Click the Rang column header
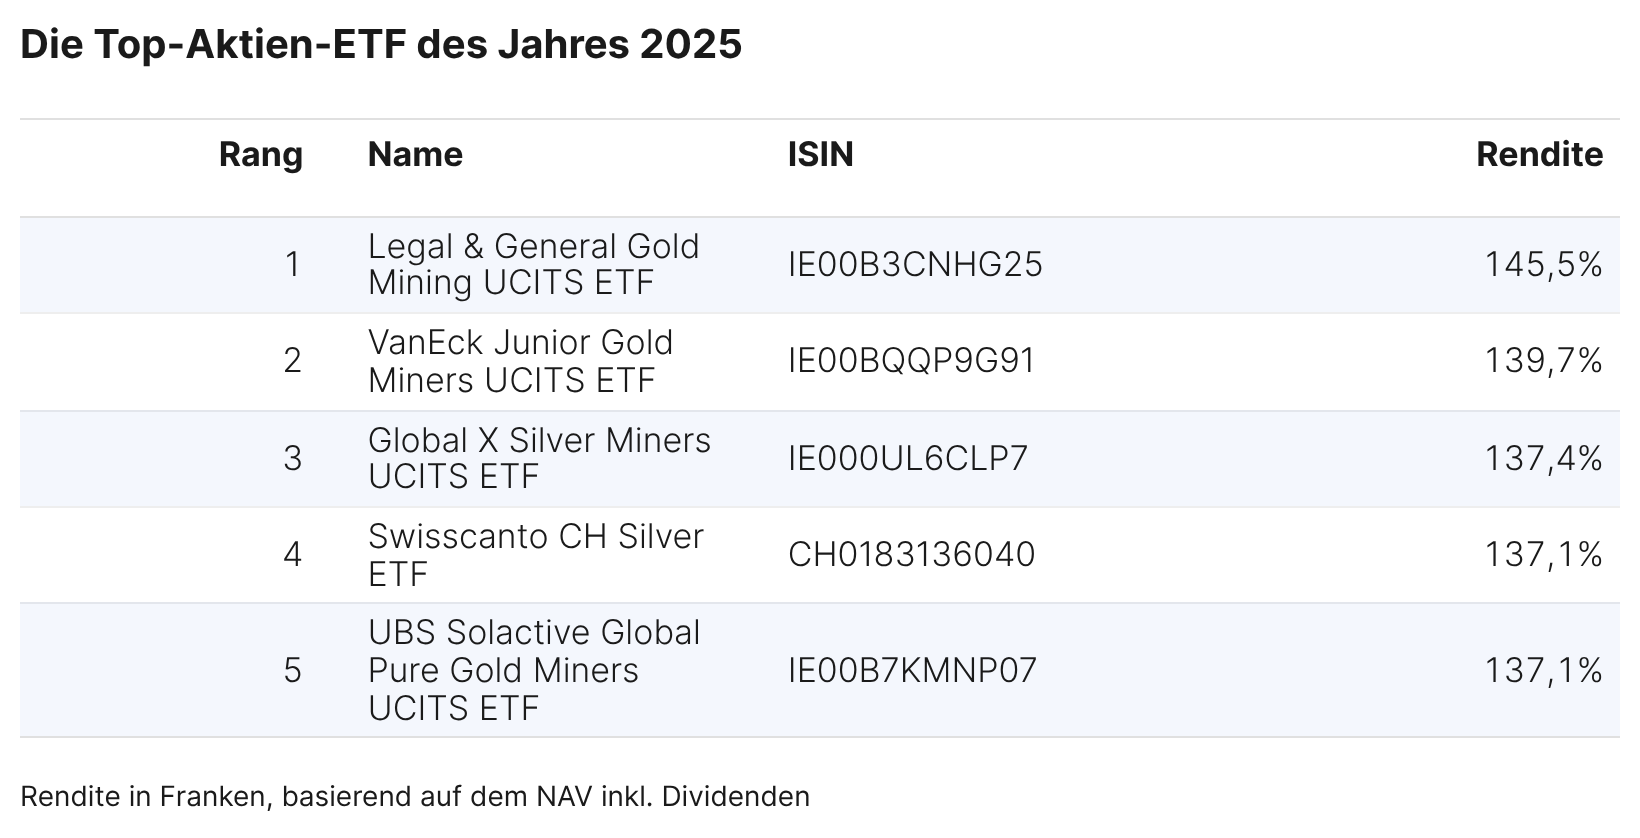The height and width of the screenshot is (838, 1640). coord(260,155)
